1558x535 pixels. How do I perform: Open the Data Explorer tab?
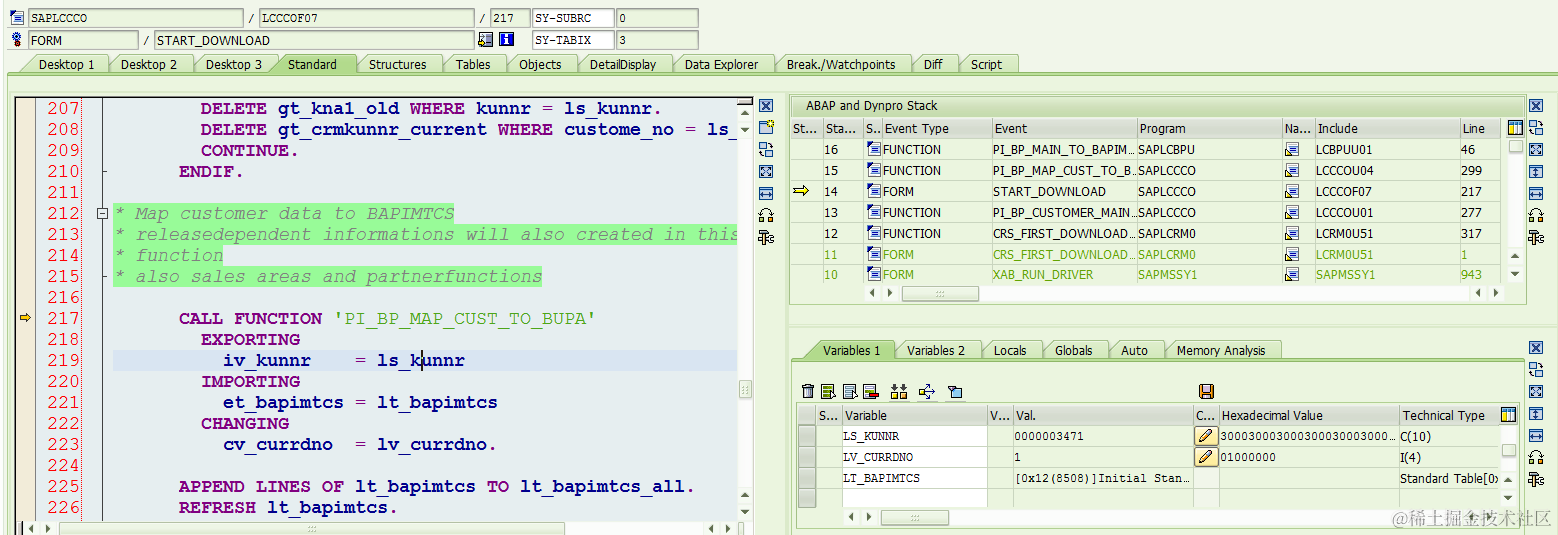click(721, 64)
